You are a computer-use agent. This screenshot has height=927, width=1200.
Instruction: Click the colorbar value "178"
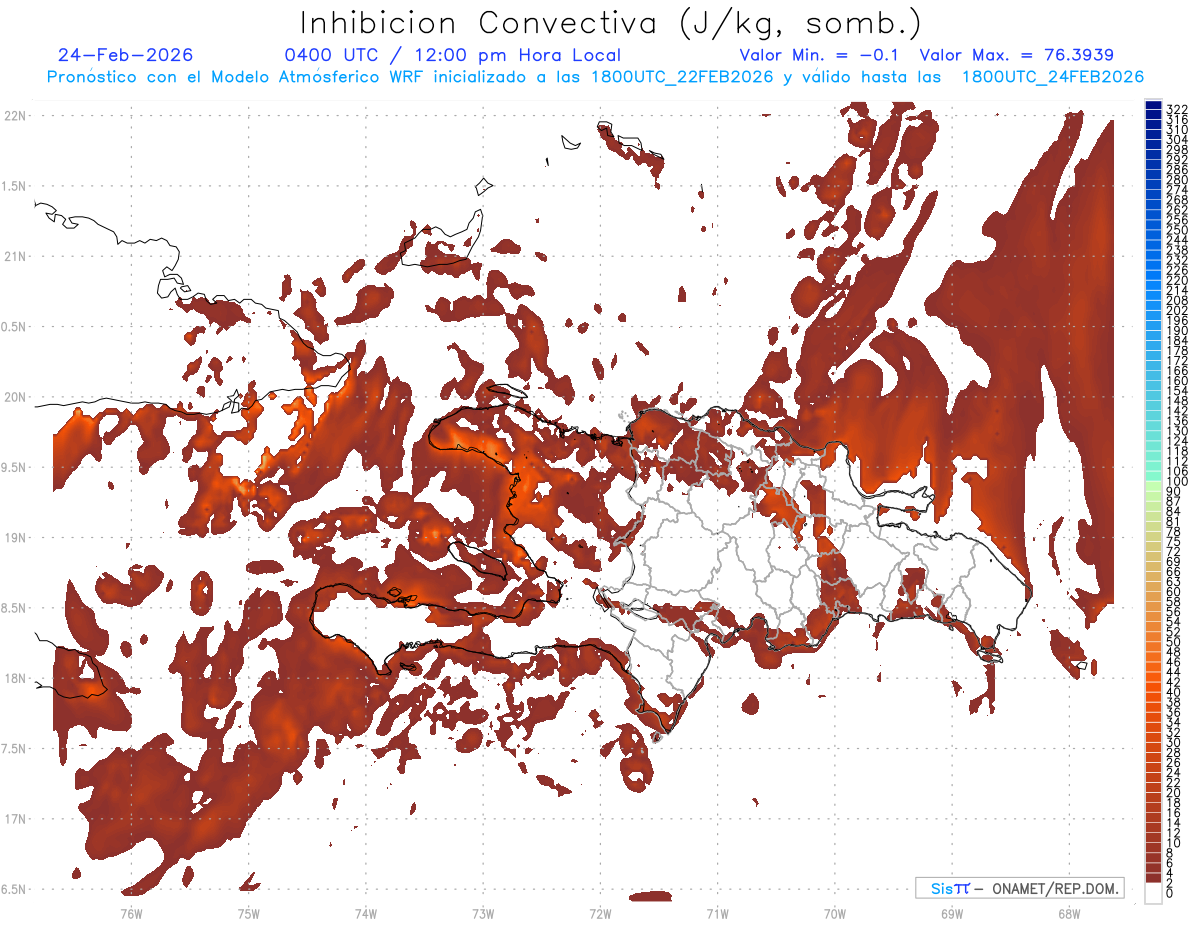[1176, 350]
